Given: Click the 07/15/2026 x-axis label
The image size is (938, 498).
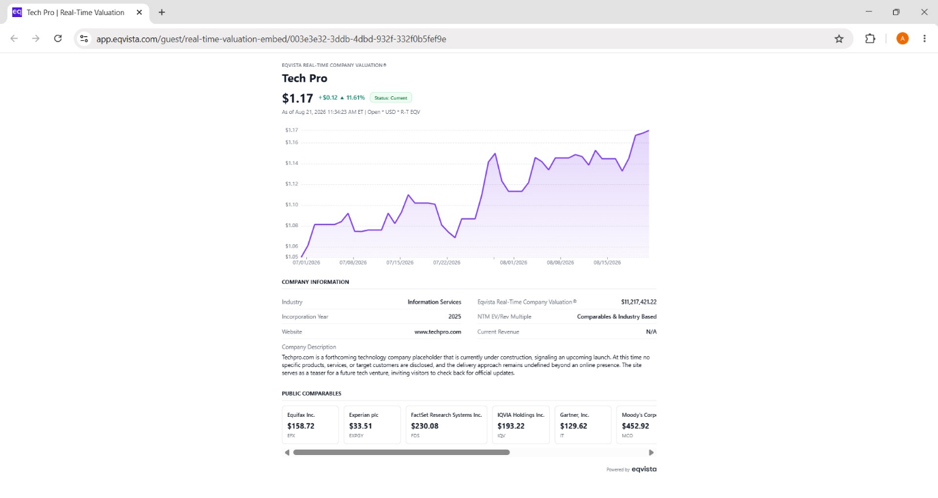Looking at the screenshot, I should pos(400,263).
